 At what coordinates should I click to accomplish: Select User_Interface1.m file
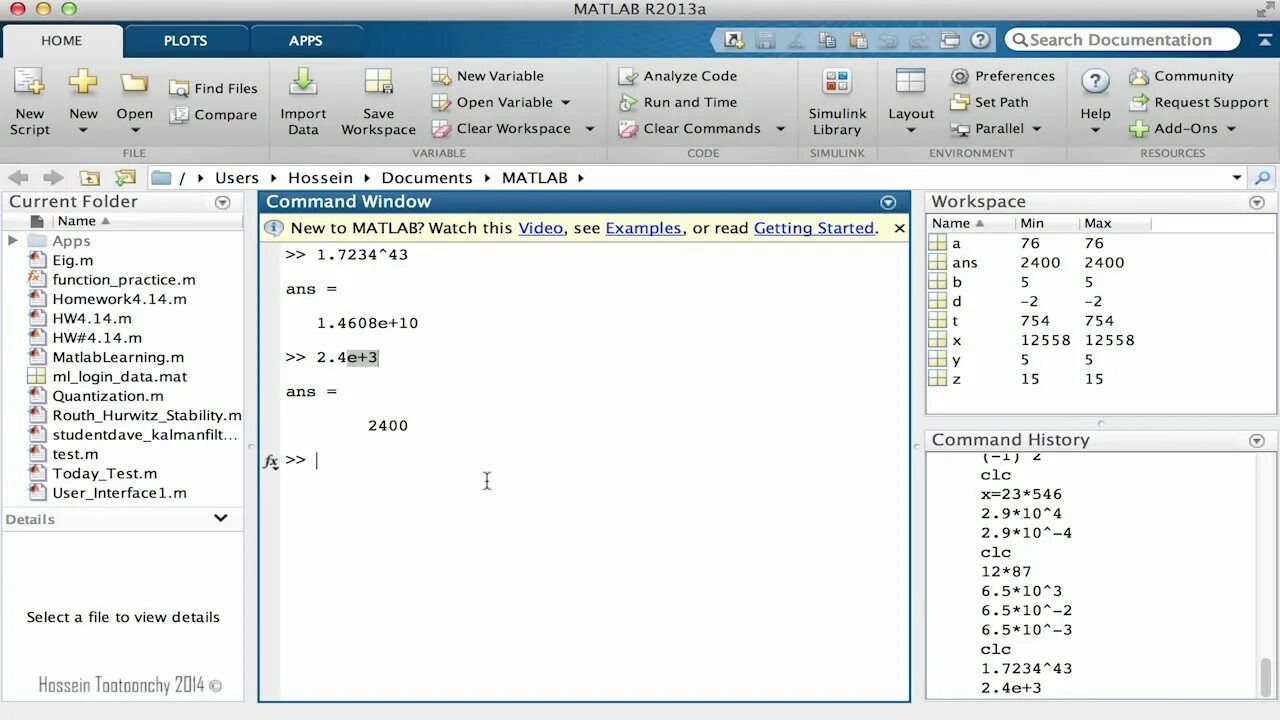119,493
